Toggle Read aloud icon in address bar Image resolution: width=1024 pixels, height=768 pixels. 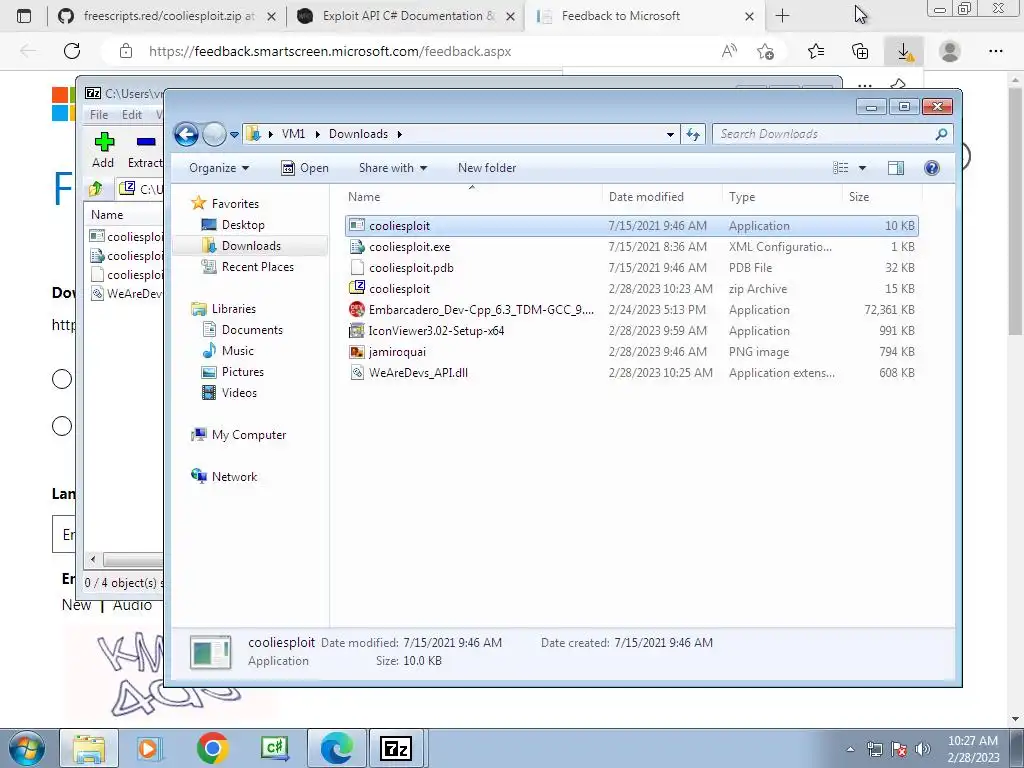tap(729, 51)
